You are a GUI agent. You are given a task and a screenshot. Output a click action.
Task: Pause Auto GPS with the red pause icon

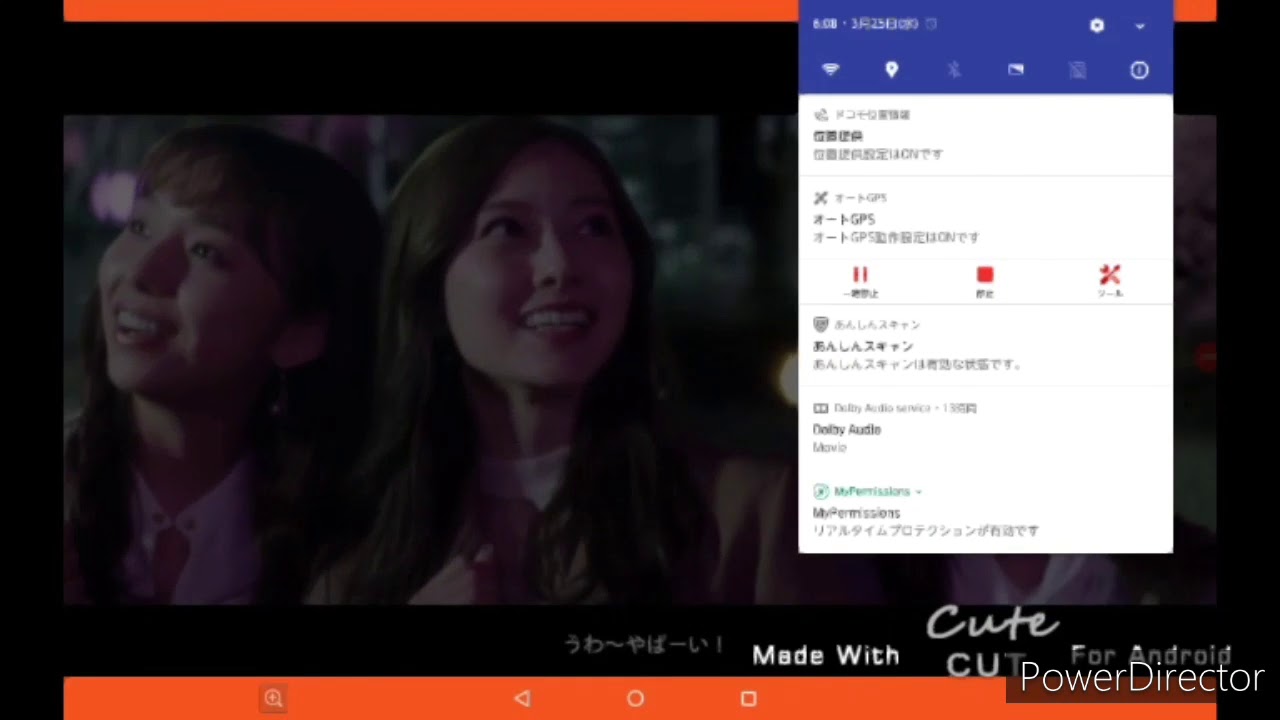860,278
